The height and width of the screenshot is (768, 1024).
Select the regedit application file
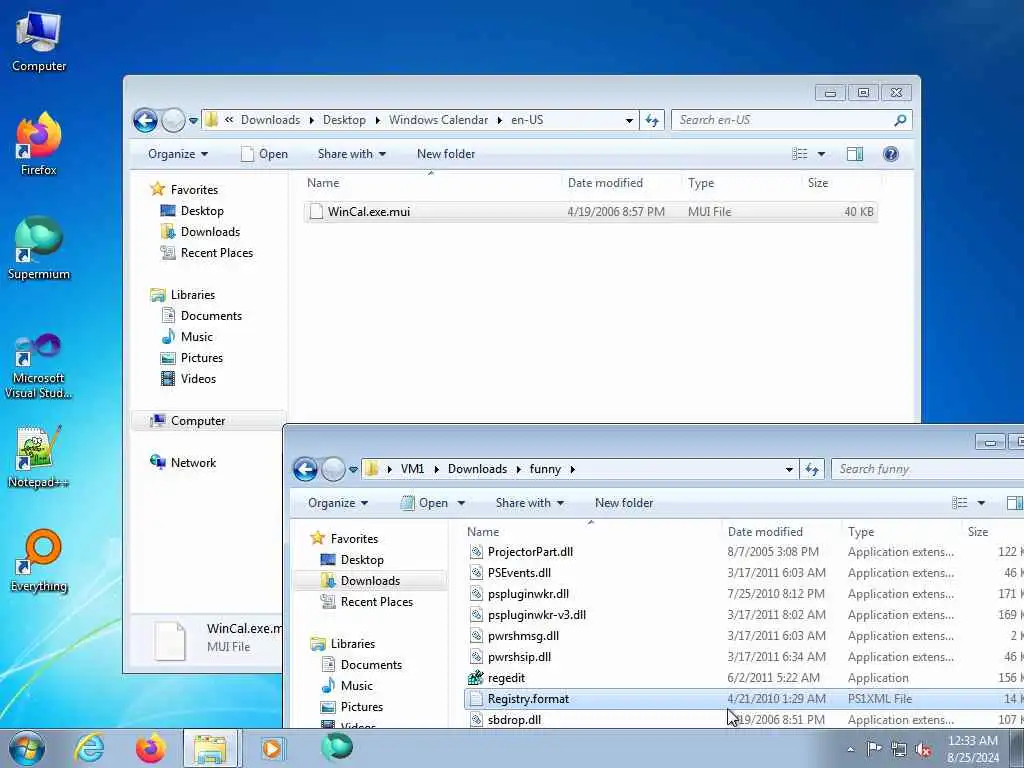pos(744,678)
